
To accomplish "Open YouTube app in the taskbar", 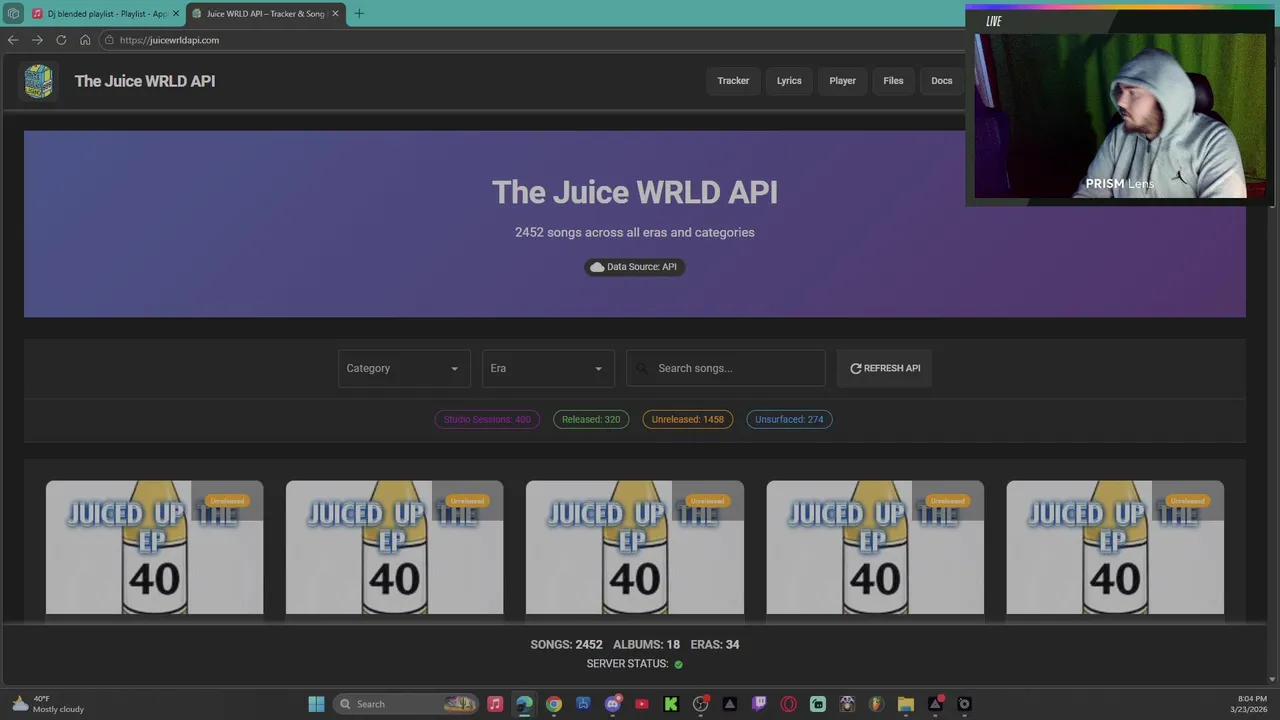I will [x=642, y=704].
